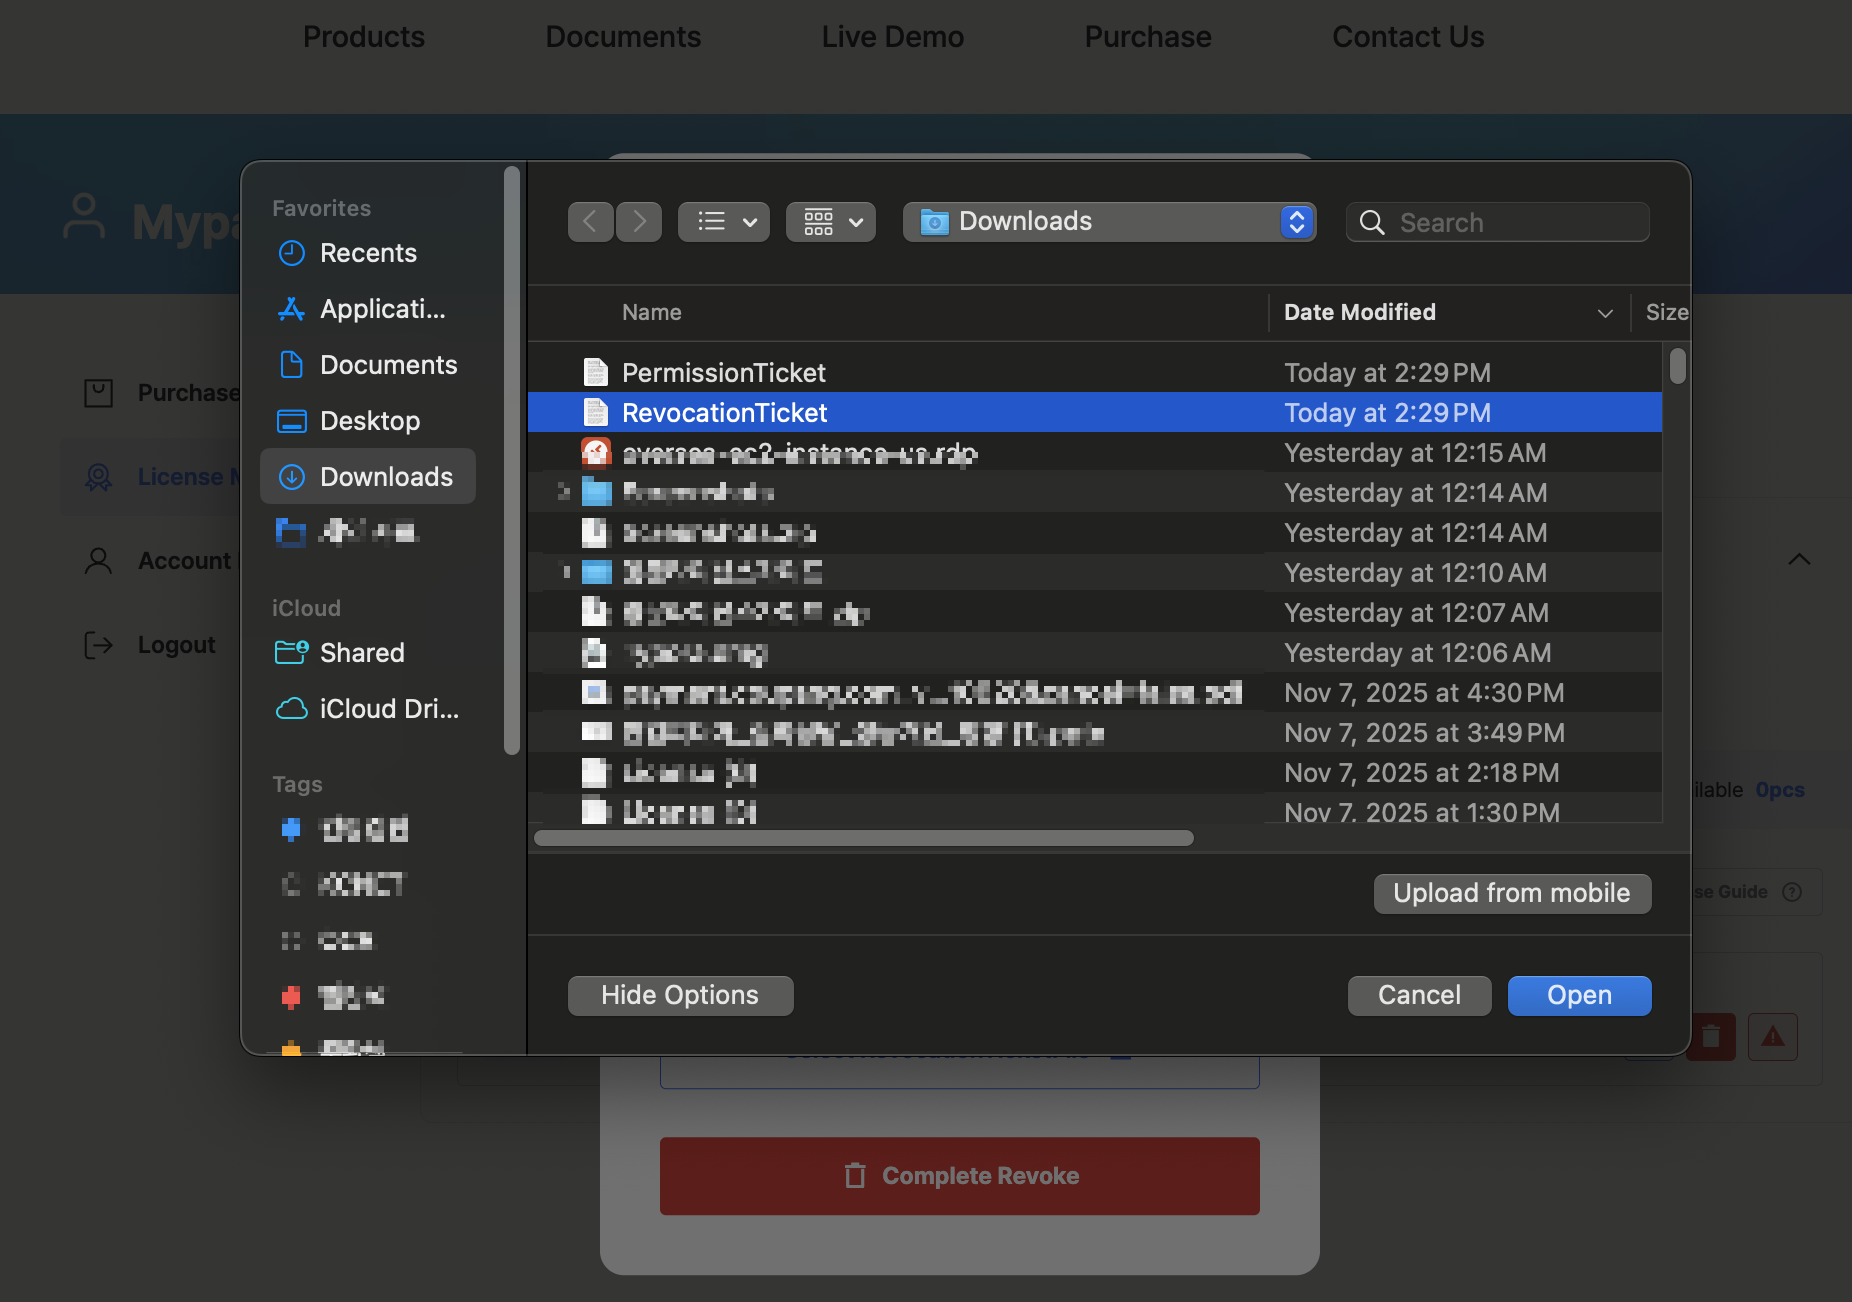
Task: Click the forward navigation arrow button
Action: (x=639, y=222)
